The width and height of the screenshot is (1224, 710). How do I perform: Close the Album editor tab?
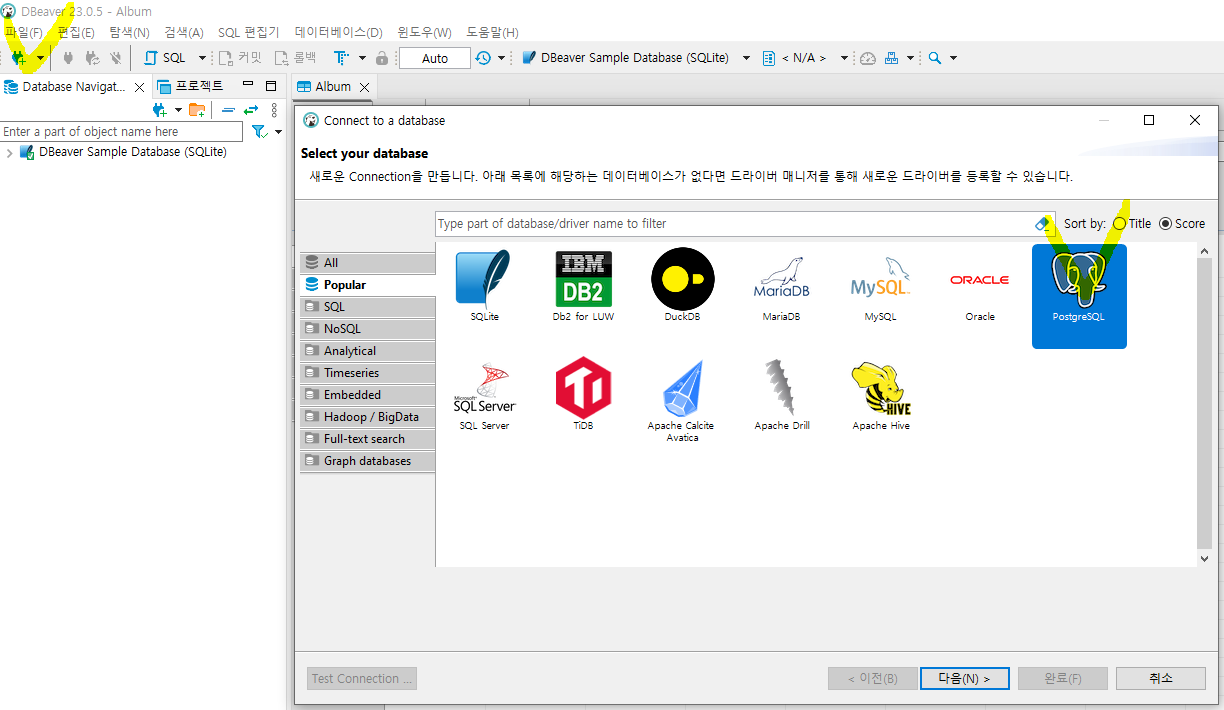click(365, 87)
